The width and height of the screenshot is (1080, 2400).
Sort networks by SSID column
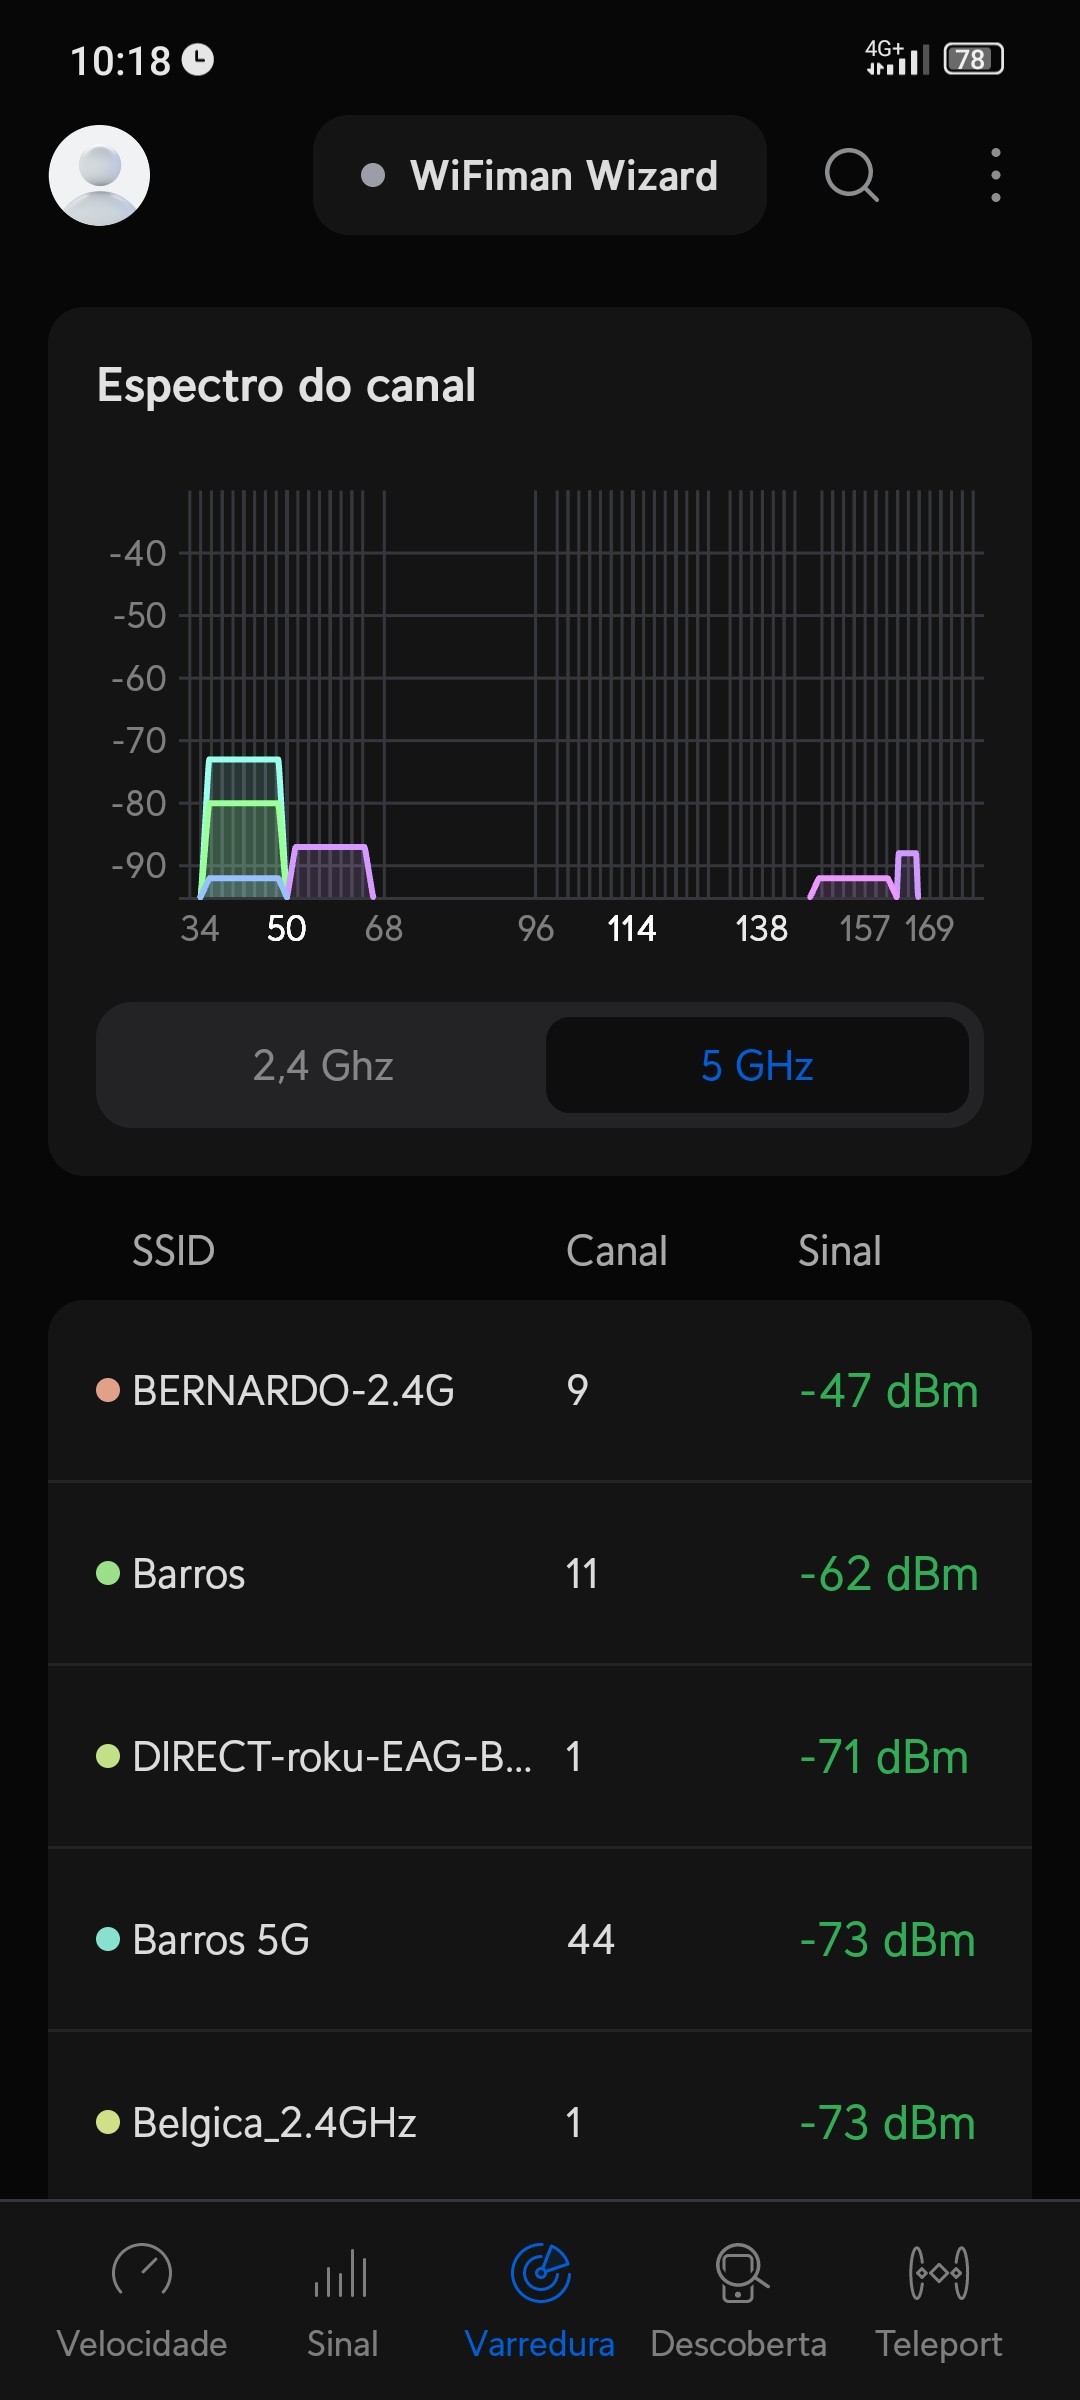click(x=174, y=1251)
